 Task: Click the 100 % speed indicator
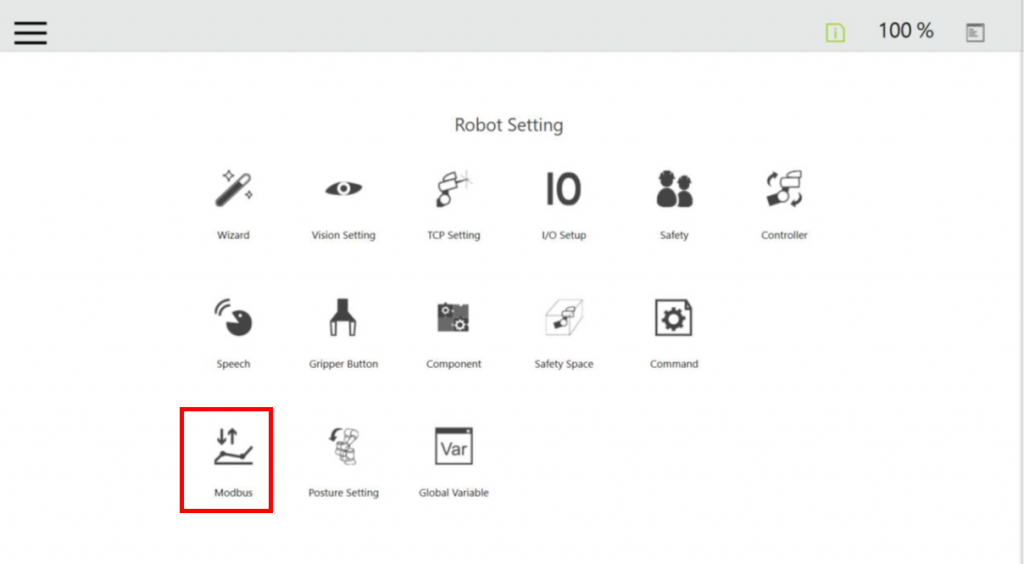click(x=905, y=31)
